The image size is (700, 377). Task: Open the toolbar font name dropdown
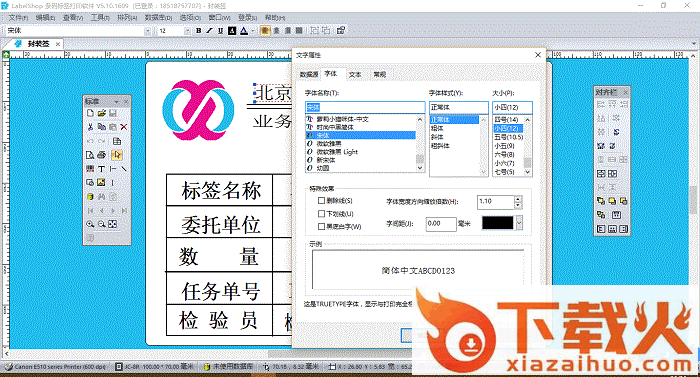(147, 30)
